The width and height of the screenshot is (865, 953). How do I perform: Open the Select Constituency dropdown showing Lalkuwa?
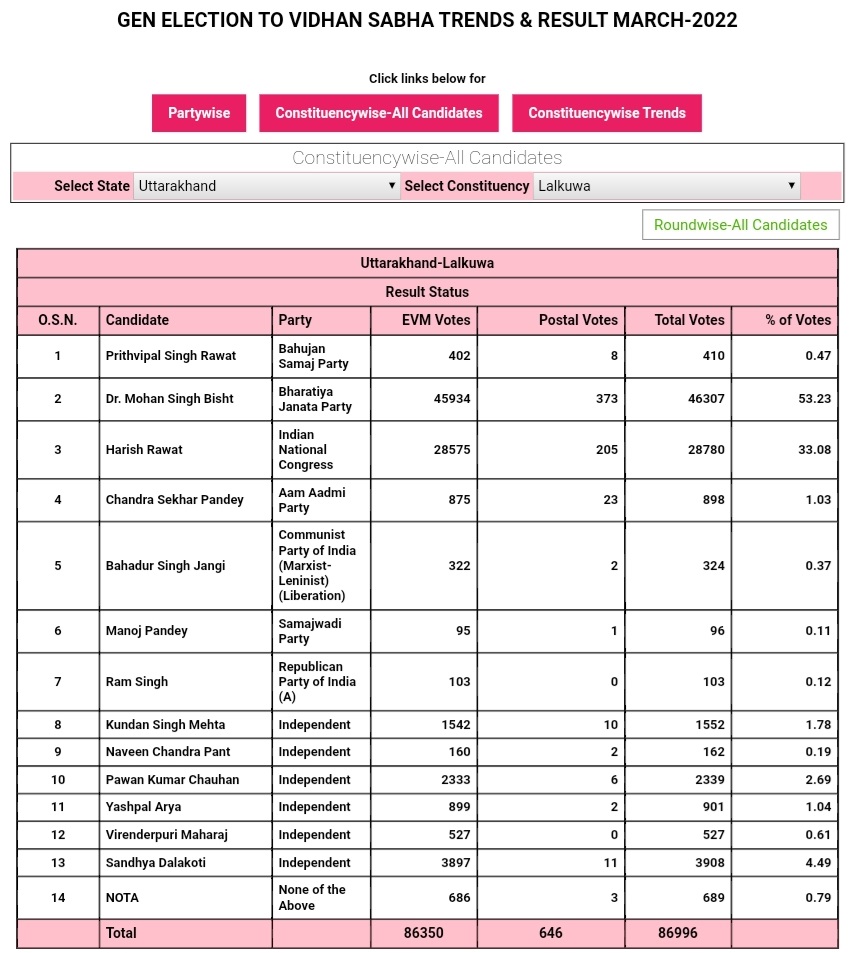coord(667,186)
